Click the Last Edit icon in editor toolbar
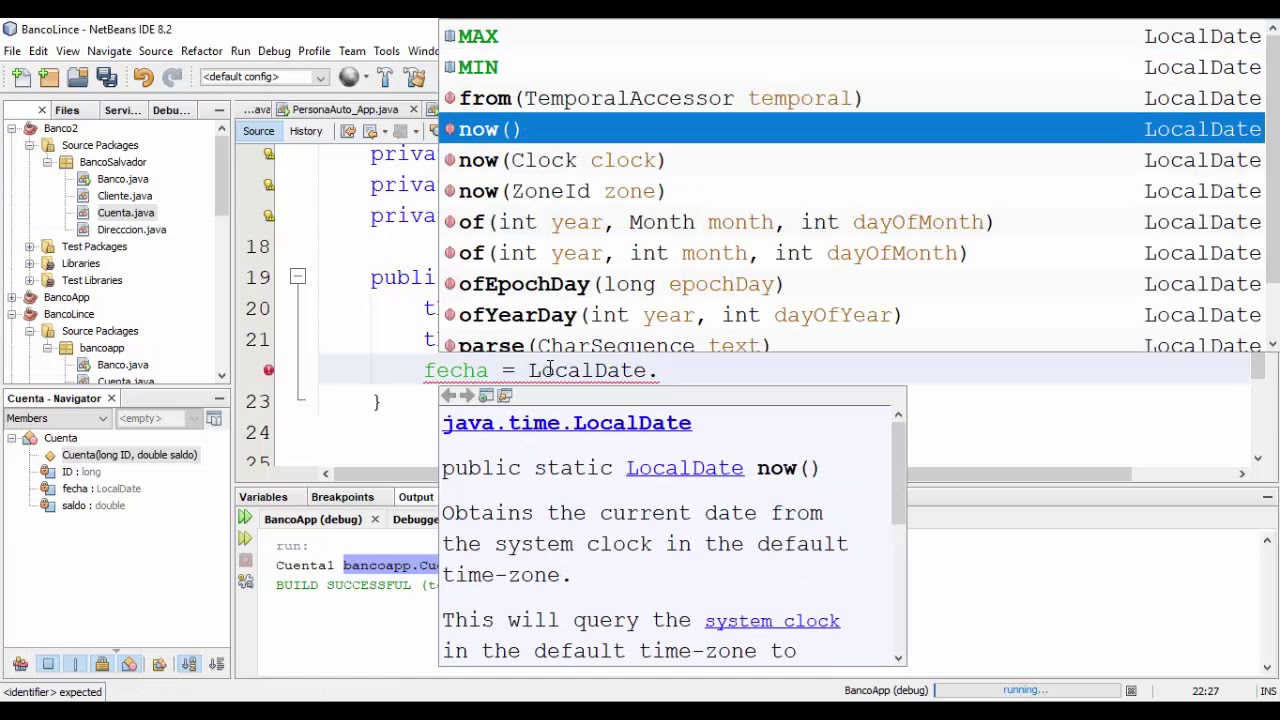Screen dimensions: 1280x720 pos(348,131)
